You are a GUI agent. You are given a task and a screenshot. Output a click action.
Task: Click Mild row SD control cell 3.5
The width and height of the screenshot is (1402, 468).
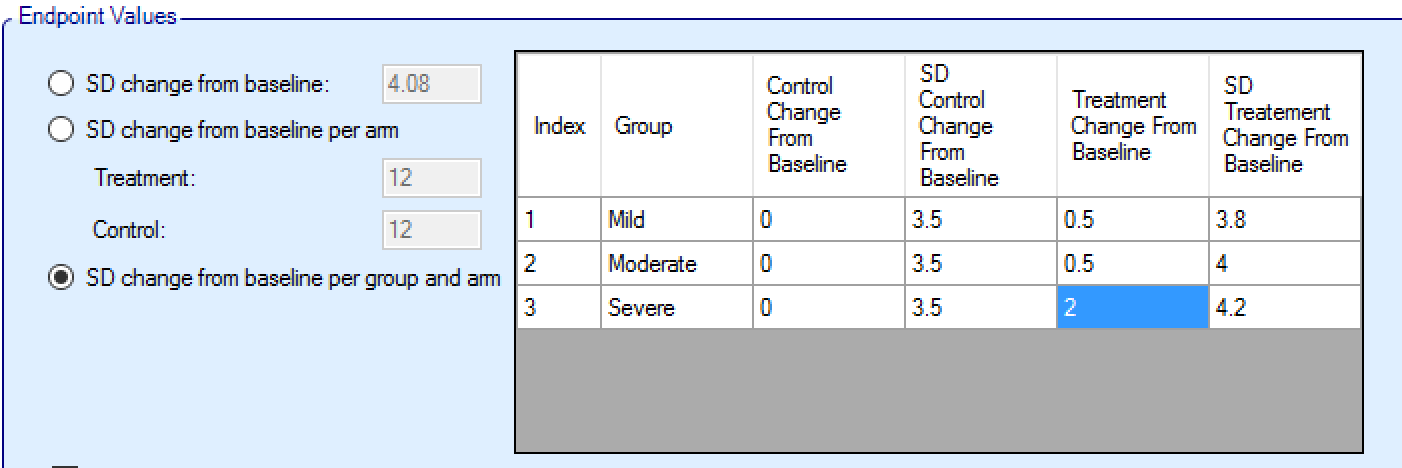point(980,220)
